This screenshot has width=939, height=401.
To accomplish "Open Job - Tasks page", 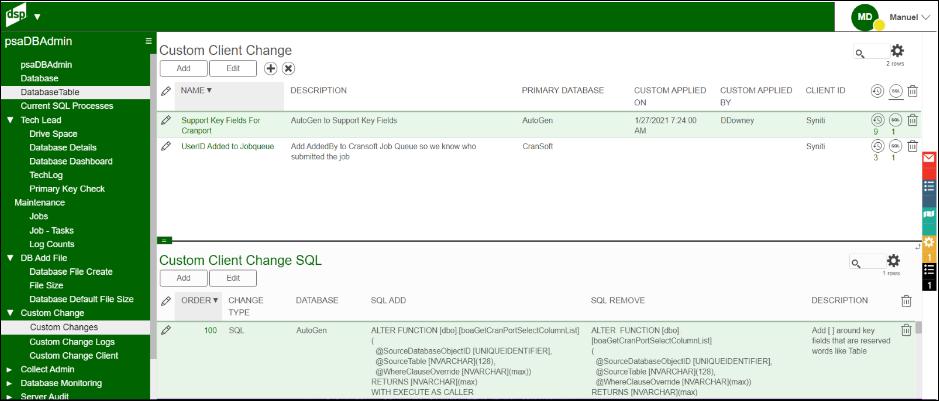I will tap(52, 230).
